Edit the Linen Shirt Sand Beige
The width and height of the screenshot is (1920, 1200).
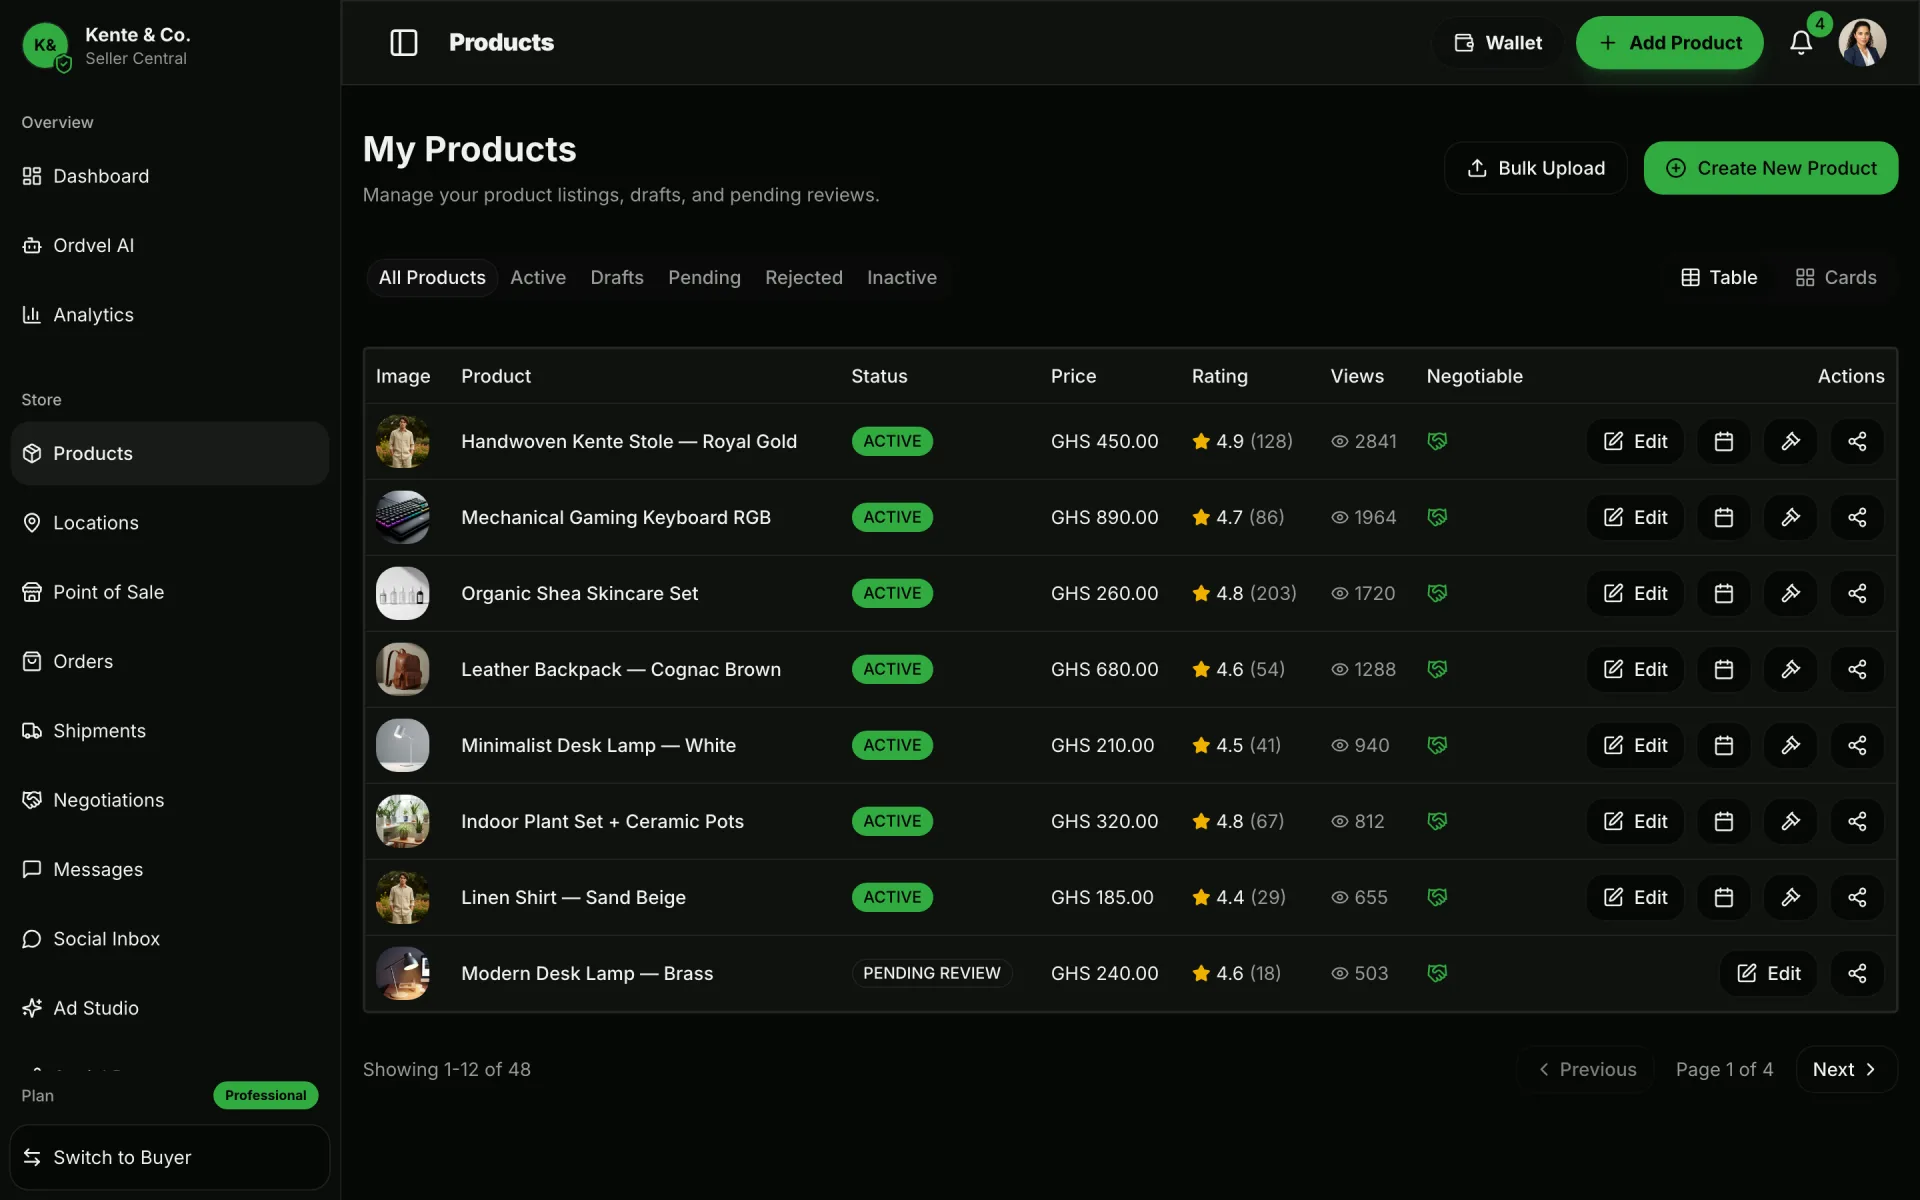point(1635,897)
